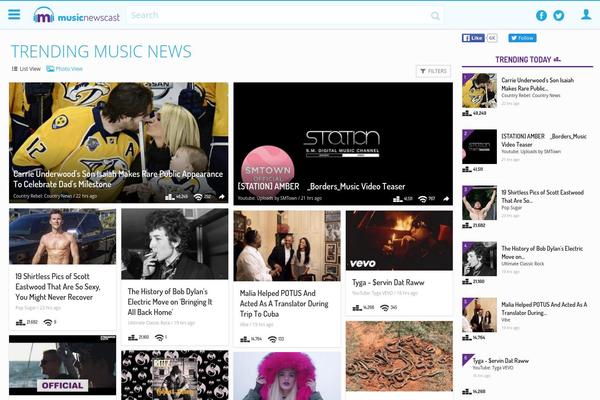Click the snakes on red dirt thumbnail
Viewport: 600px width, 400px height.
[x=399, y=356]
